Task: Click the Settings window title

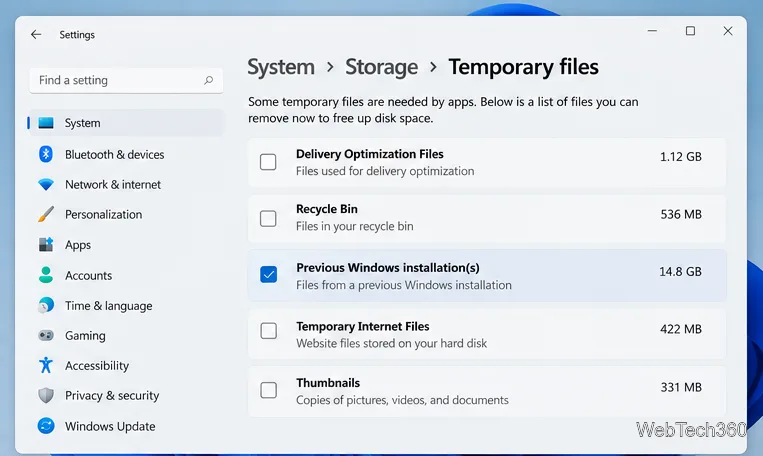Action: pyautogui.click(x=77, y=35)
